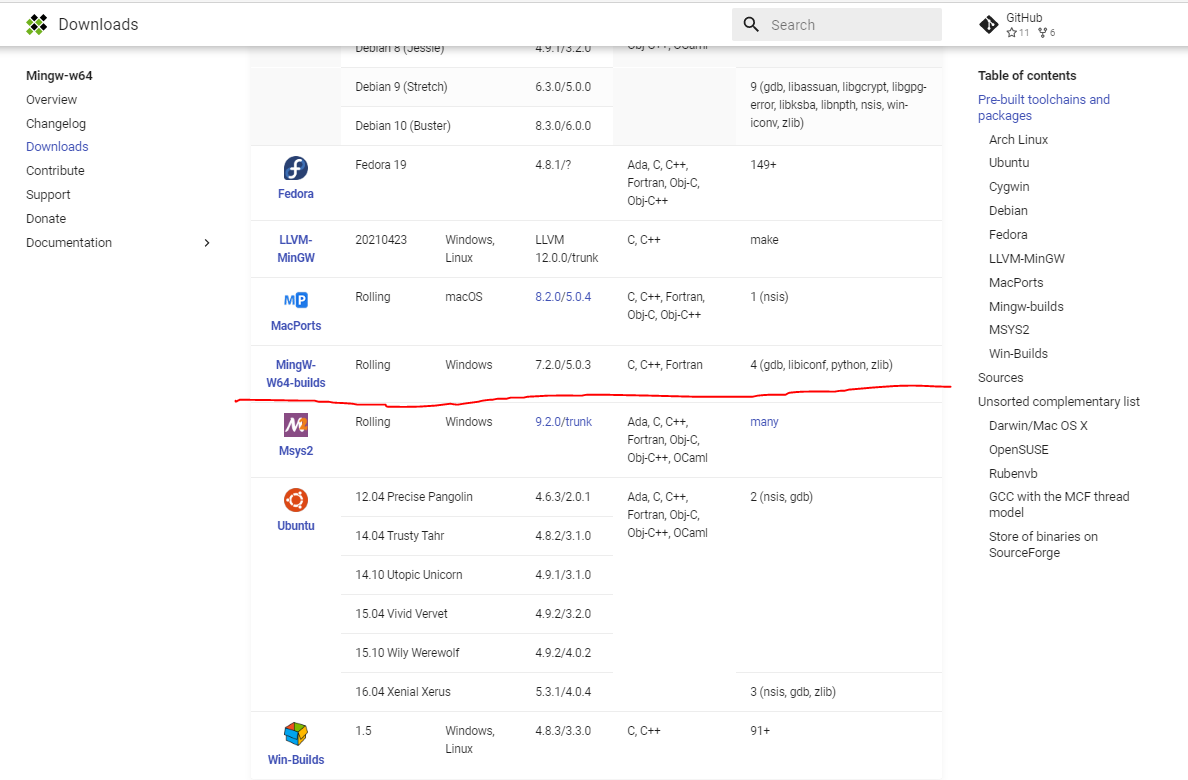
Task: Jump to Rubenvb section
Action: (1013, 474)
